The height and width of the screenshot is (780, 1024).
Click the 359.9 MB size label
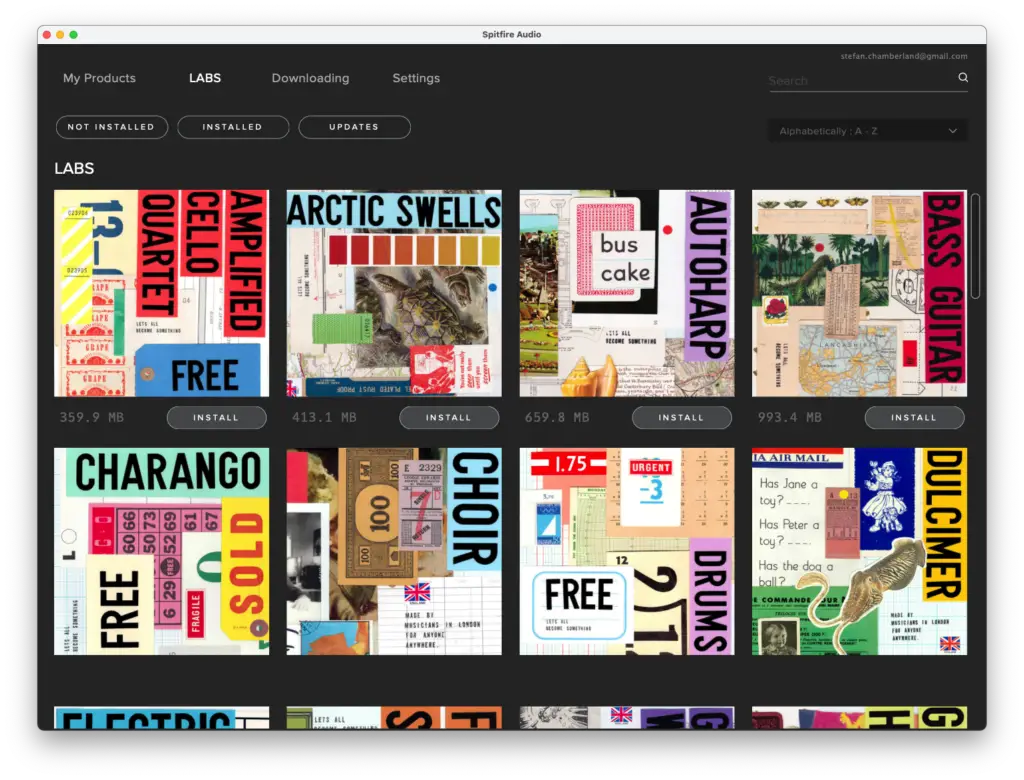(x=91, y=417)
